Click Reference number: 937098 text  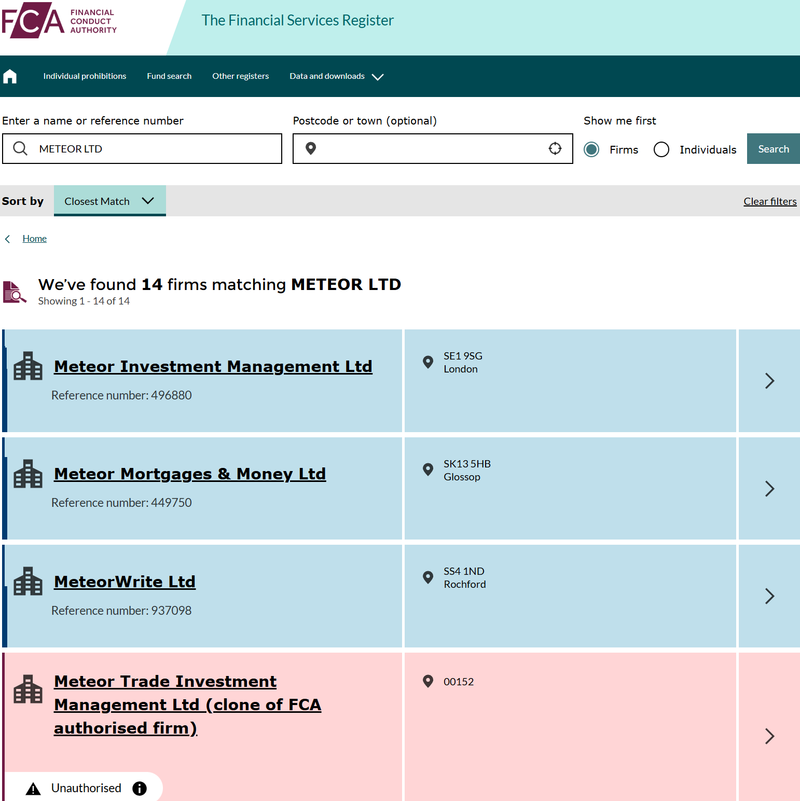(122, 610)
